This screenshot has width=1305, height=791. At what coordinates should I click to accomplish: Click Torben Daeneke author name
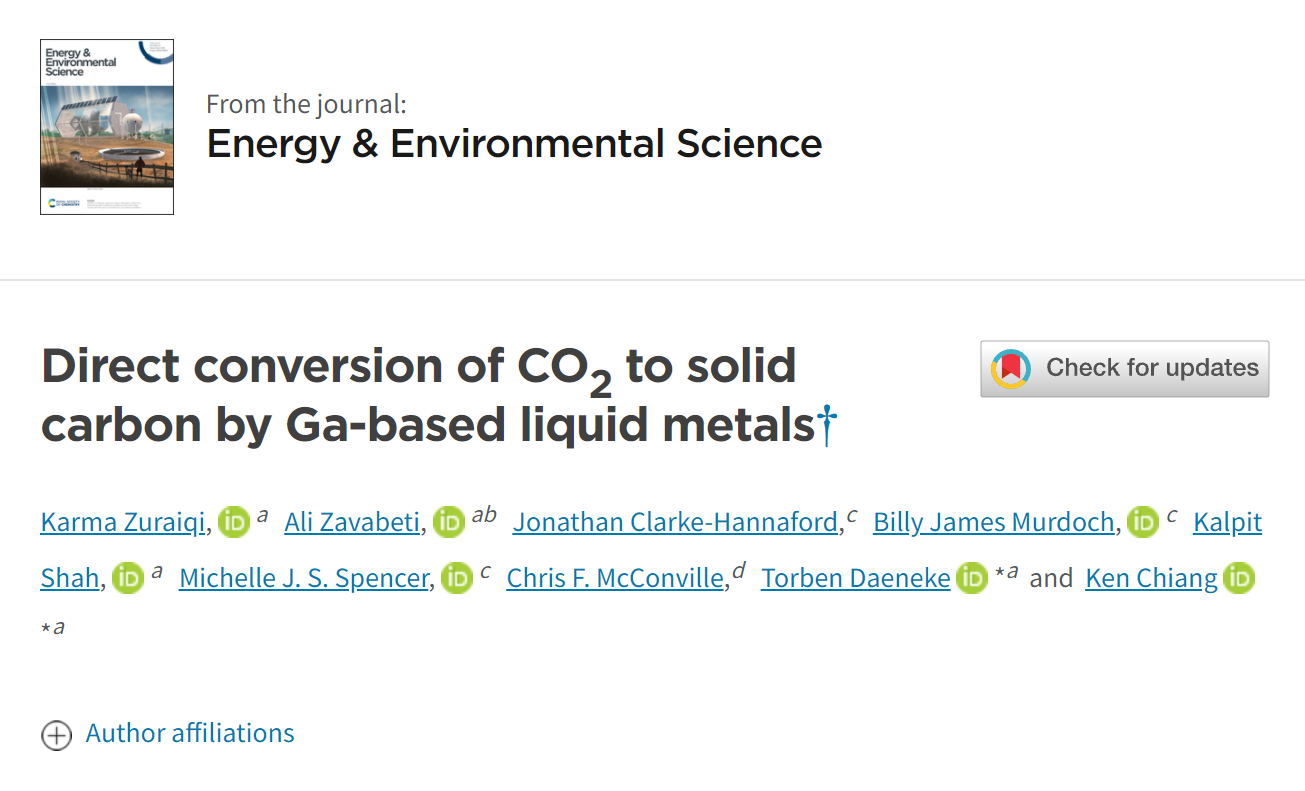pos(855,578)
